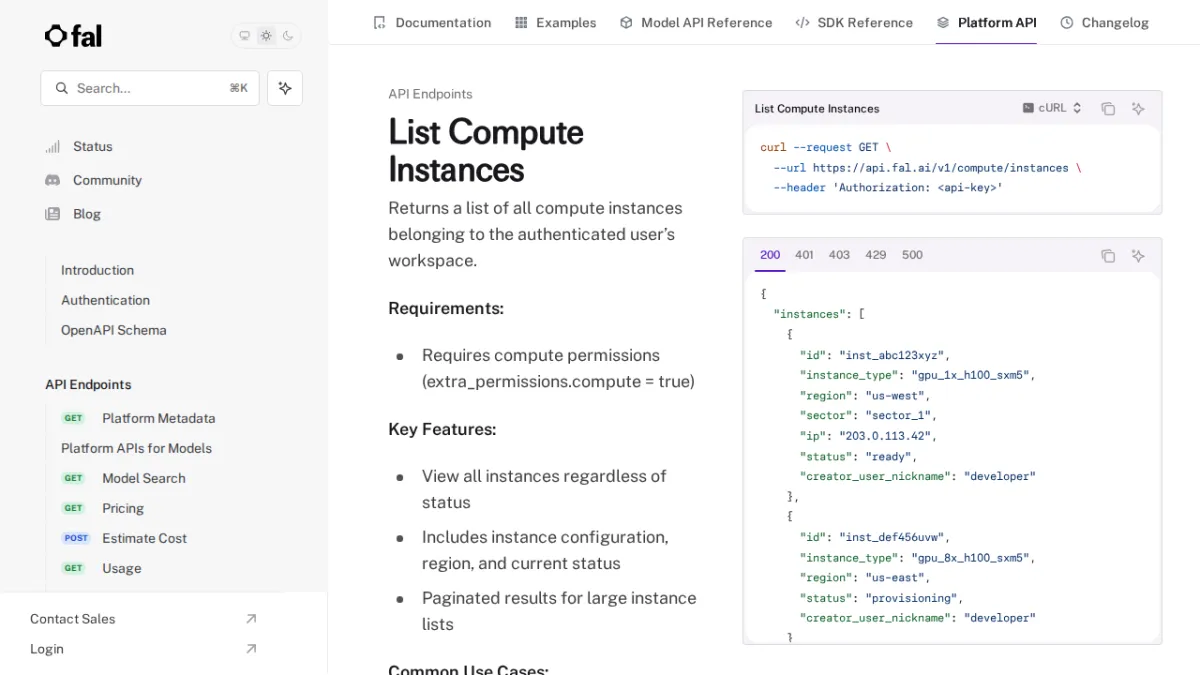This screenshot has height=675, width=1200.
Task: Click the GET badge beside Platform Metadata
Action: tap(74, 418)
